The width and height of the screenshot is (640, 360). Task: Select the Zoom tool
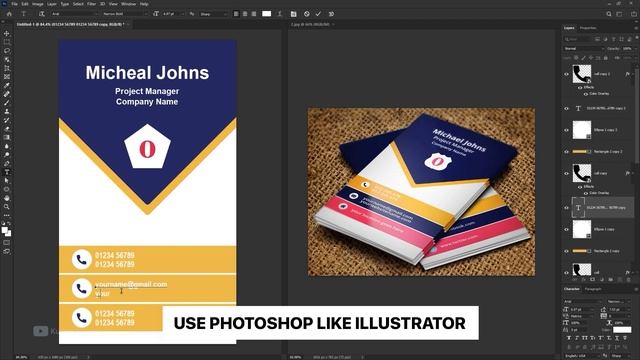[x=7, y=207]
